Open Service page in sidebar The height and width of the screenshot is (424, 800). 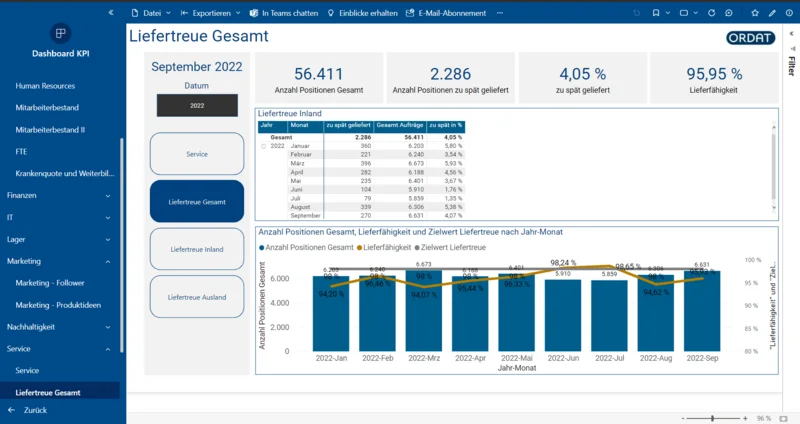(27, 370)
